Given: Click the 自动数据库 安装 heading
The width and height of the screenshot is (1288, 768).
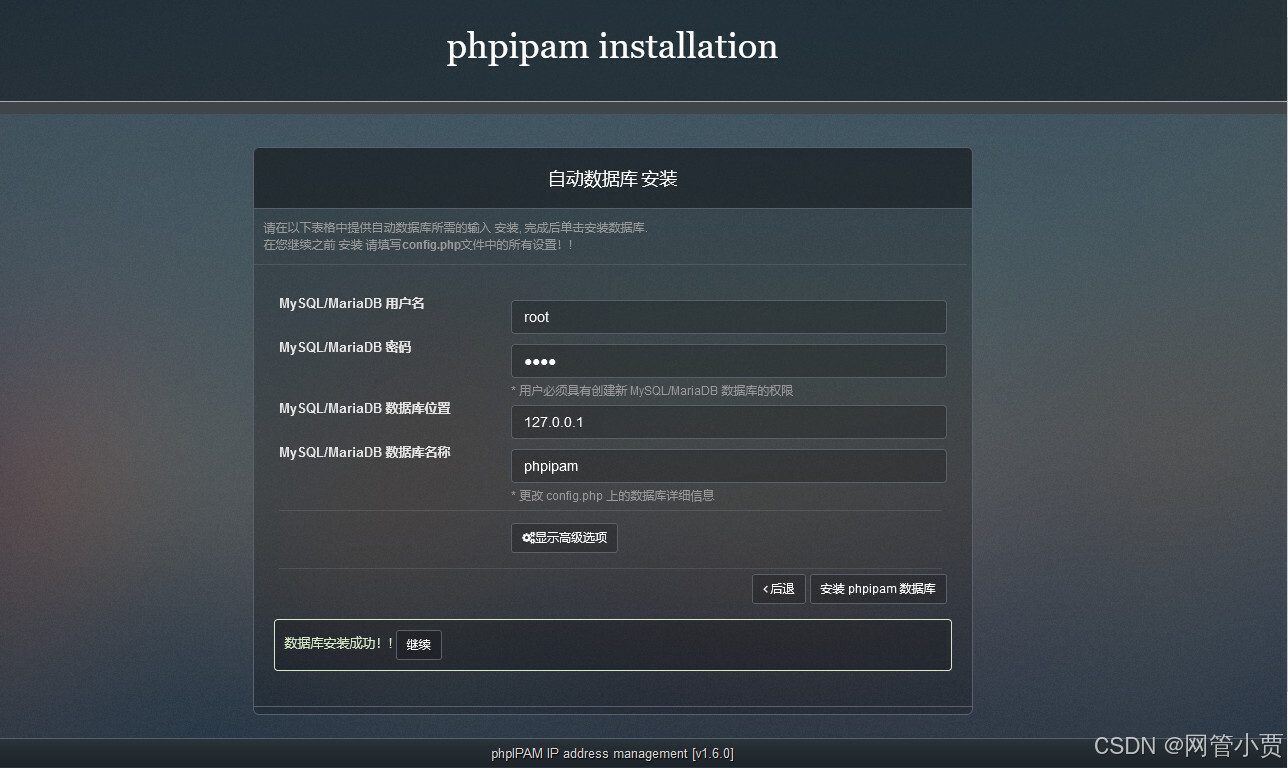Looking at the screenshot, I should coord(613,179).
